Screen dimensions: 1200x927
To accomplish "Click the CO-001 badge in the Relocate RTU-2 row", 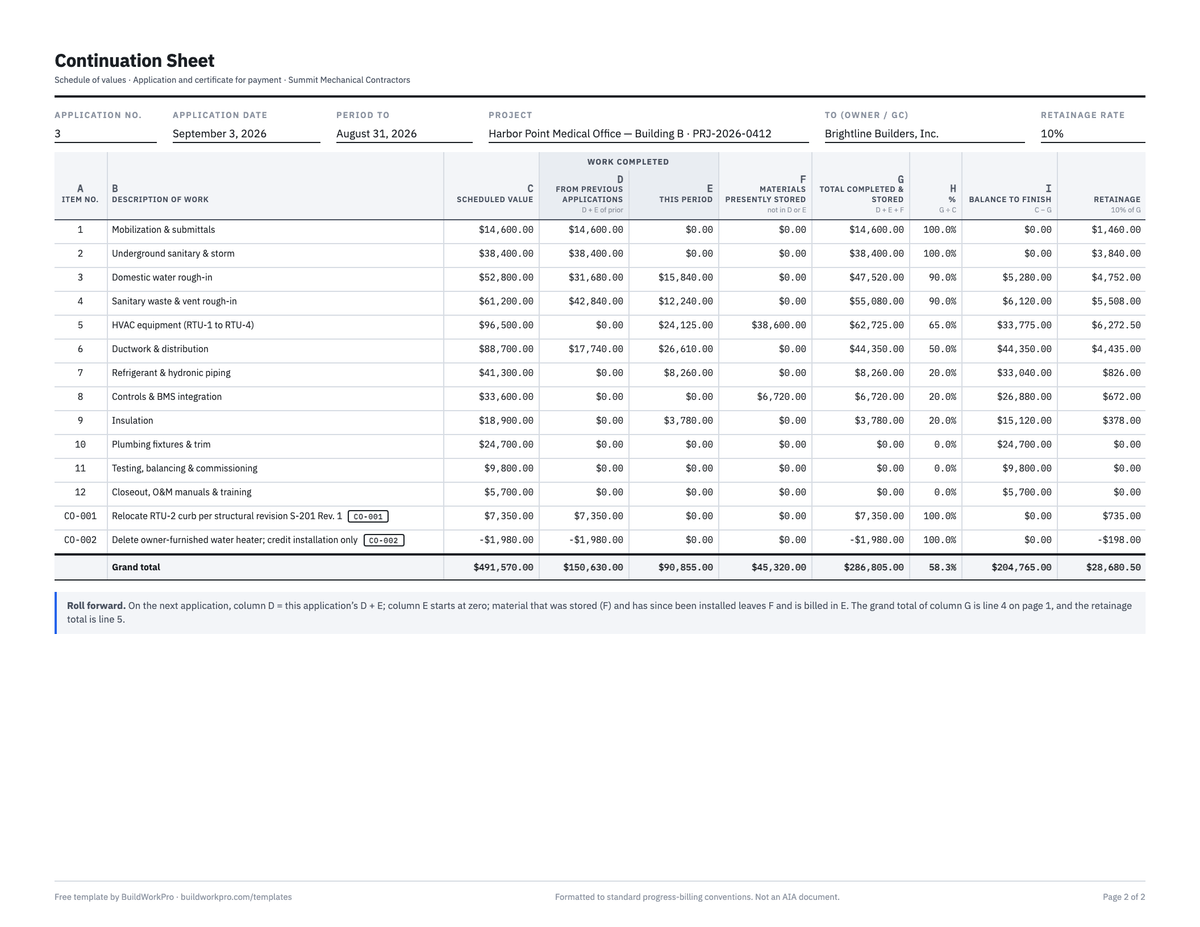I will [368, 517].
